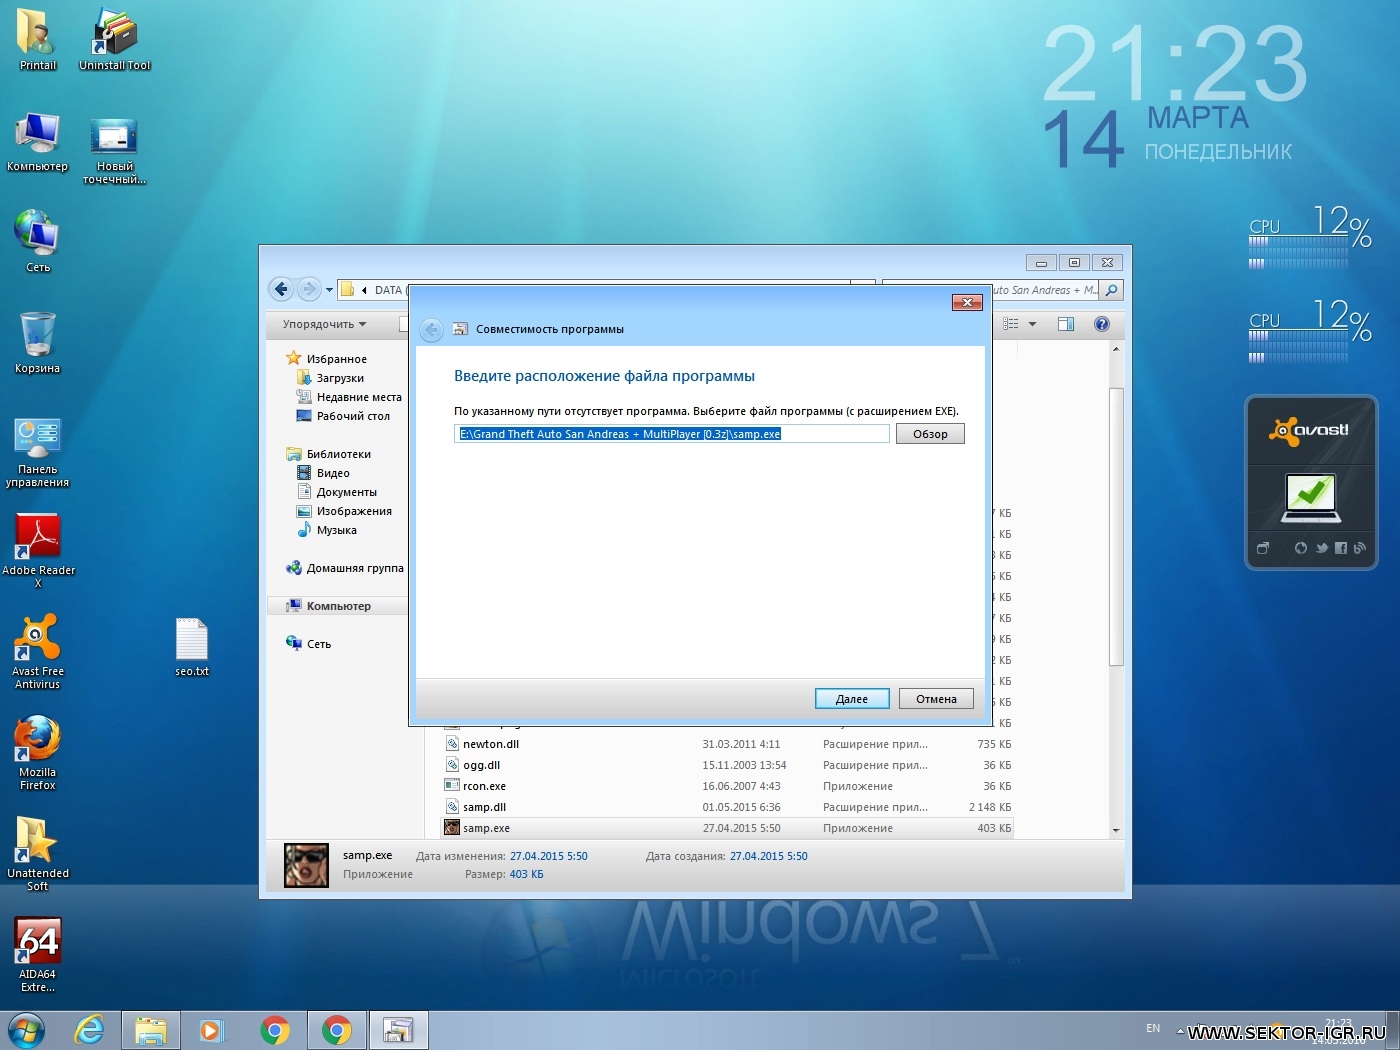This screenshot has width=1400, height=1050.
Task: Open recent locations dropdown beside navigation arrows
Action: click(329, 290)
